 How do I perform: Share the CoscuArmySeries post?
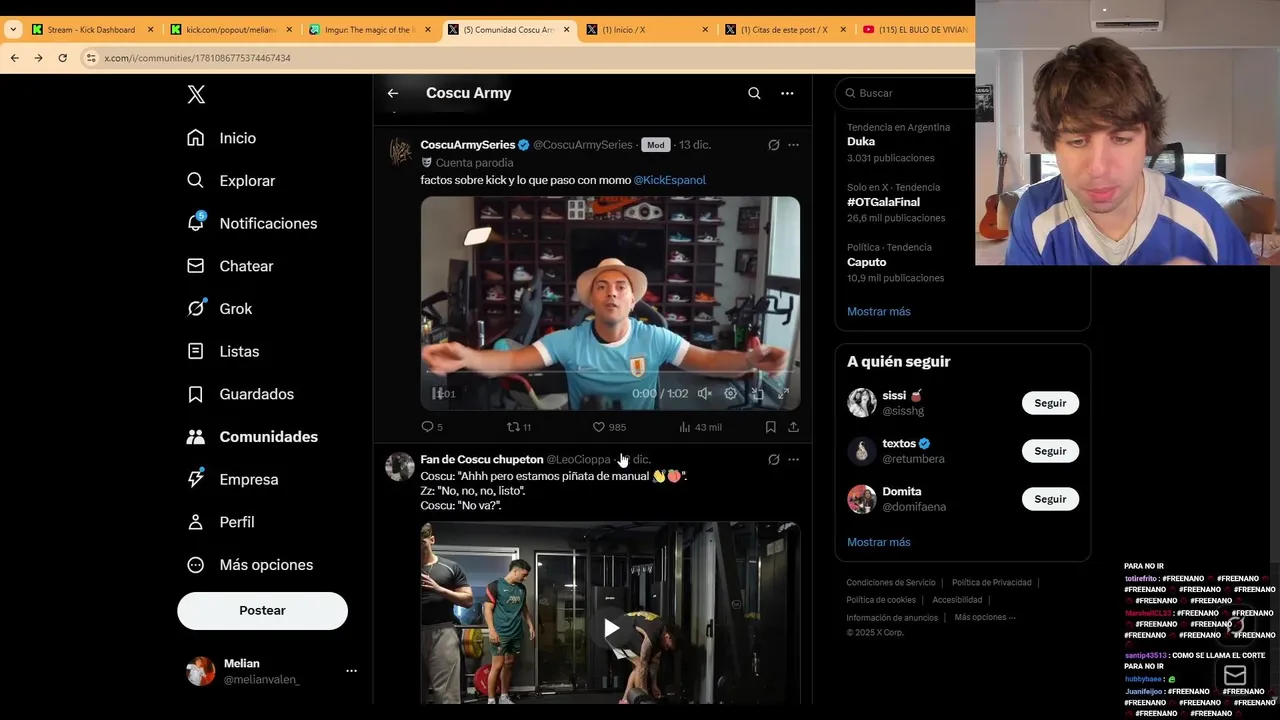793,427
